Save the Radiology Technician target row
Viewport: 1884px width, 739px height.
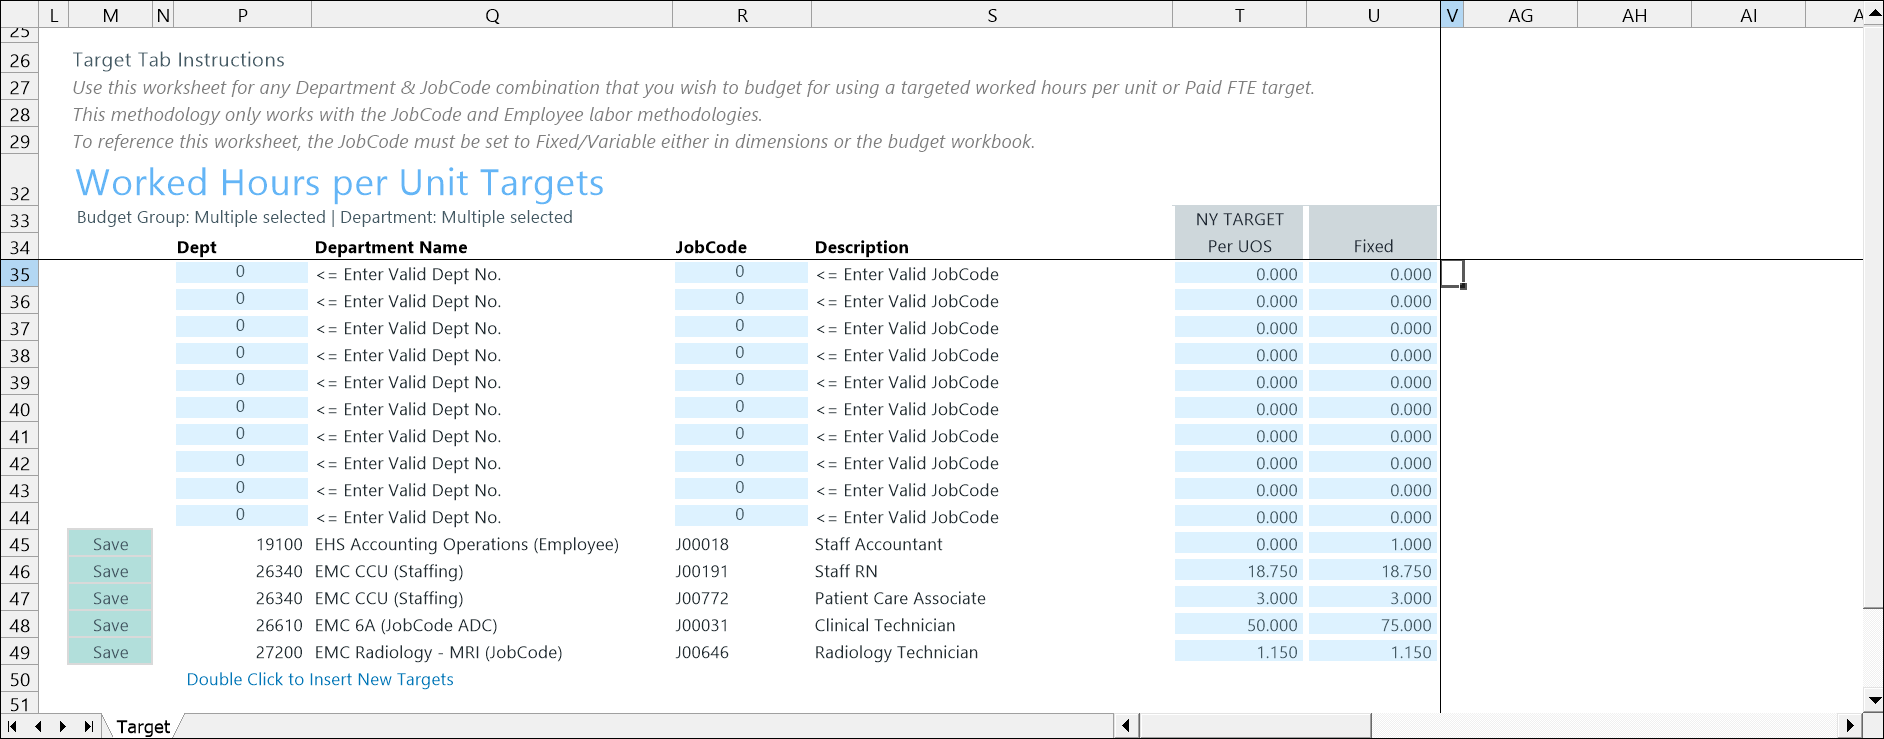tap(110, 652)
